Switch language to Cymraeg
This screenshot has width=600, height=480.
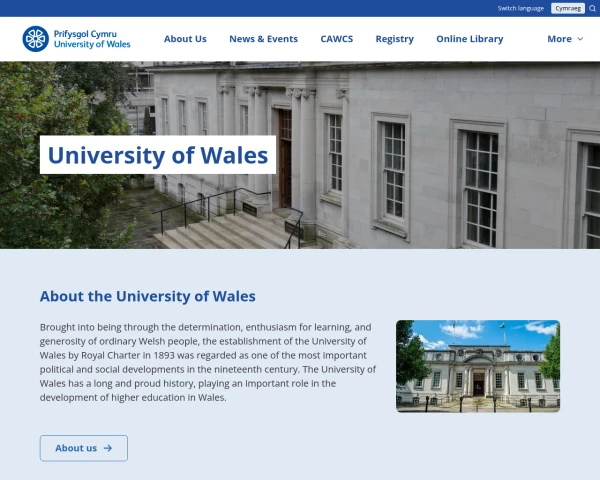click(568, 8)
